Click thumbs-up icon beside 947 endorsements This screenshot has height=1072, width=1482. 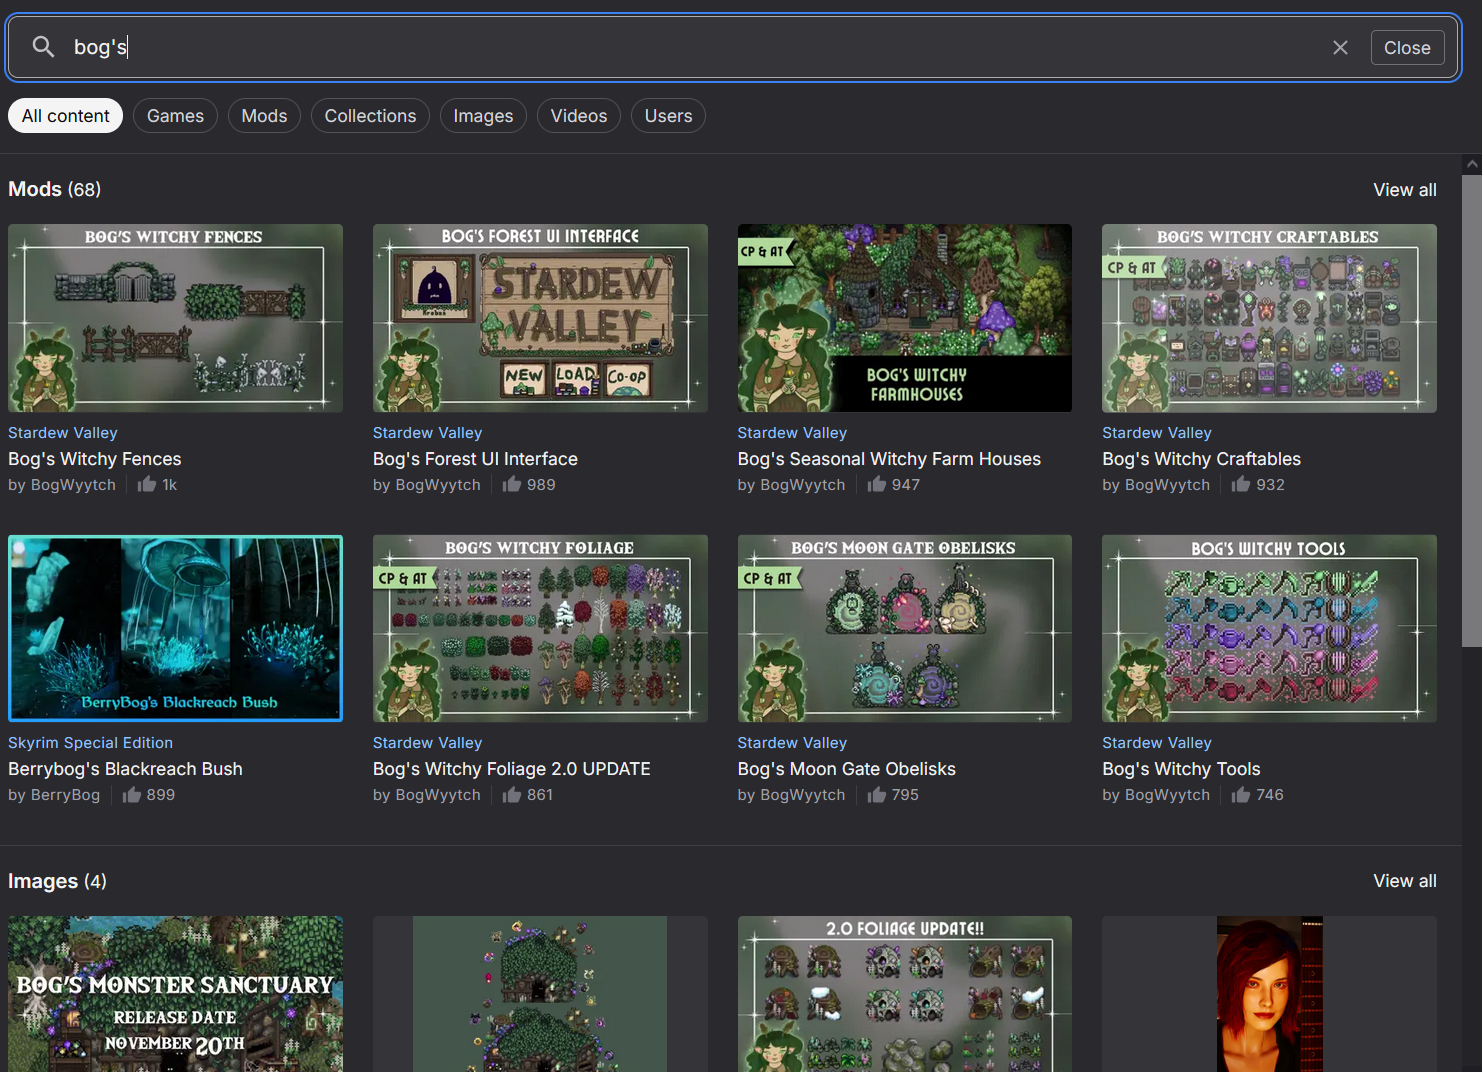[877, 485]
